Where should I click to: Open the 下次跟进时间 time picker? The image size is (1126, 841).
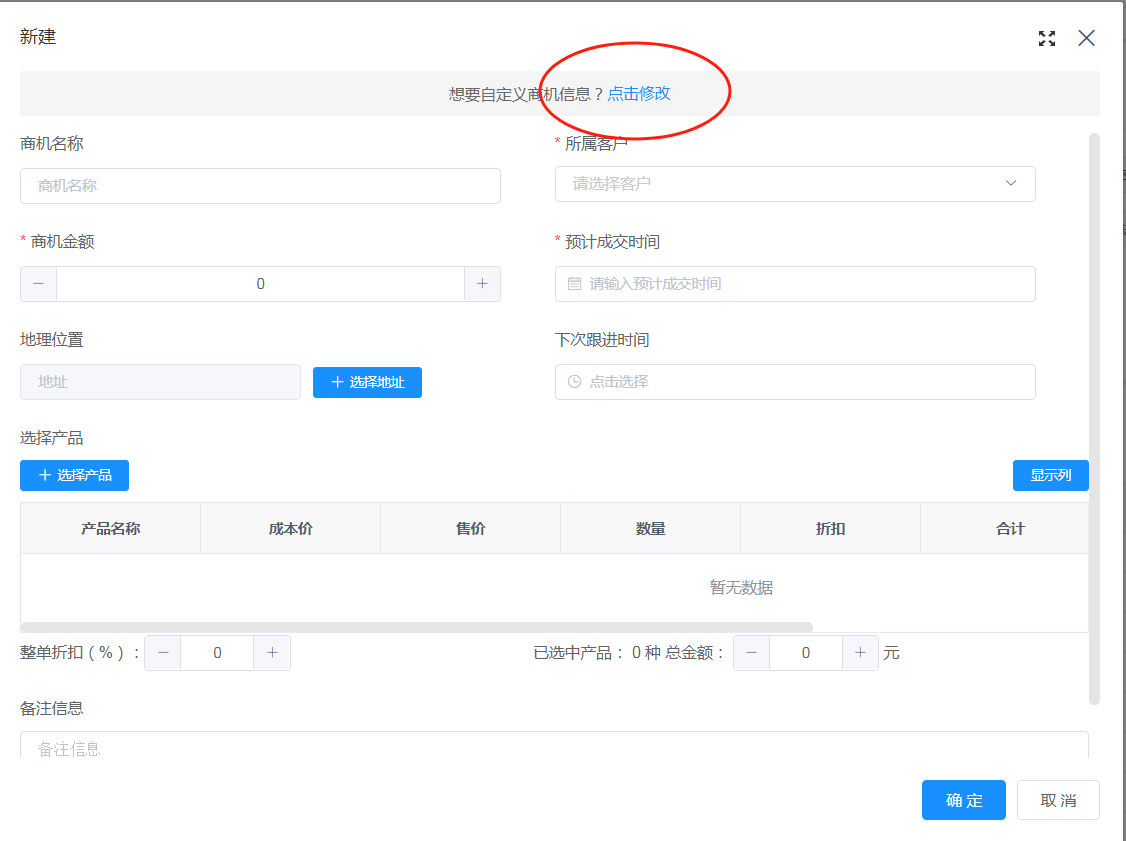point(795,382)
